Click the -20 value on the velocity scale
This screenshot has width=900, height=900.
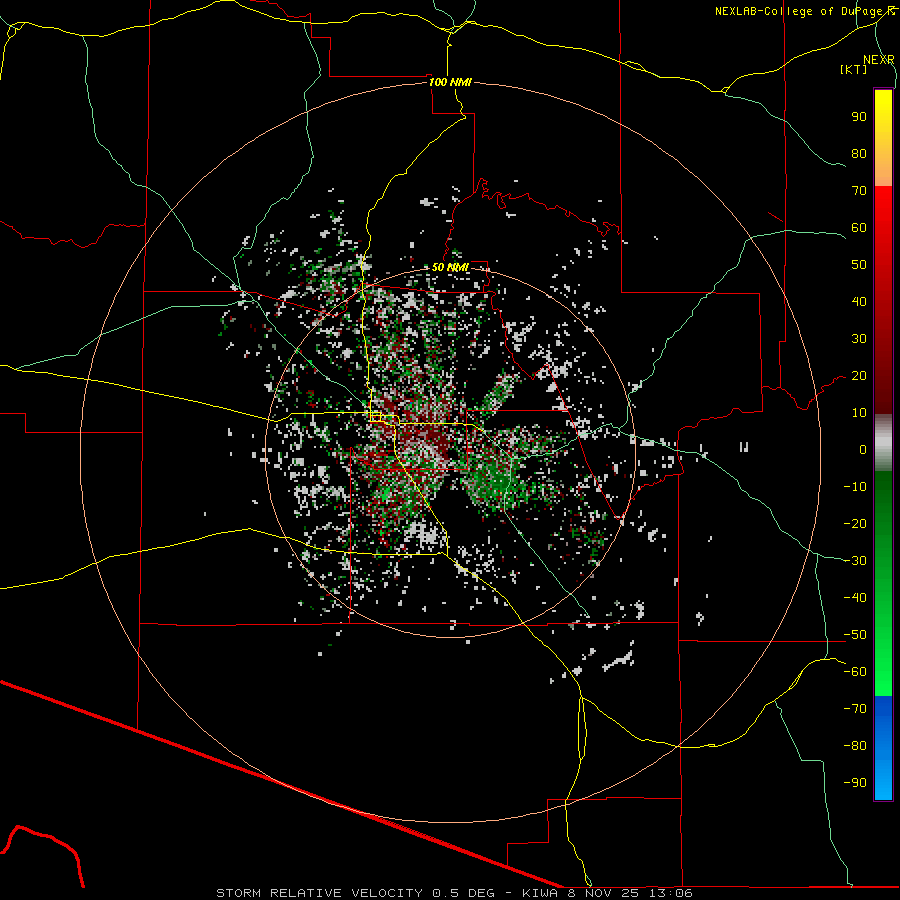[855, 524]
